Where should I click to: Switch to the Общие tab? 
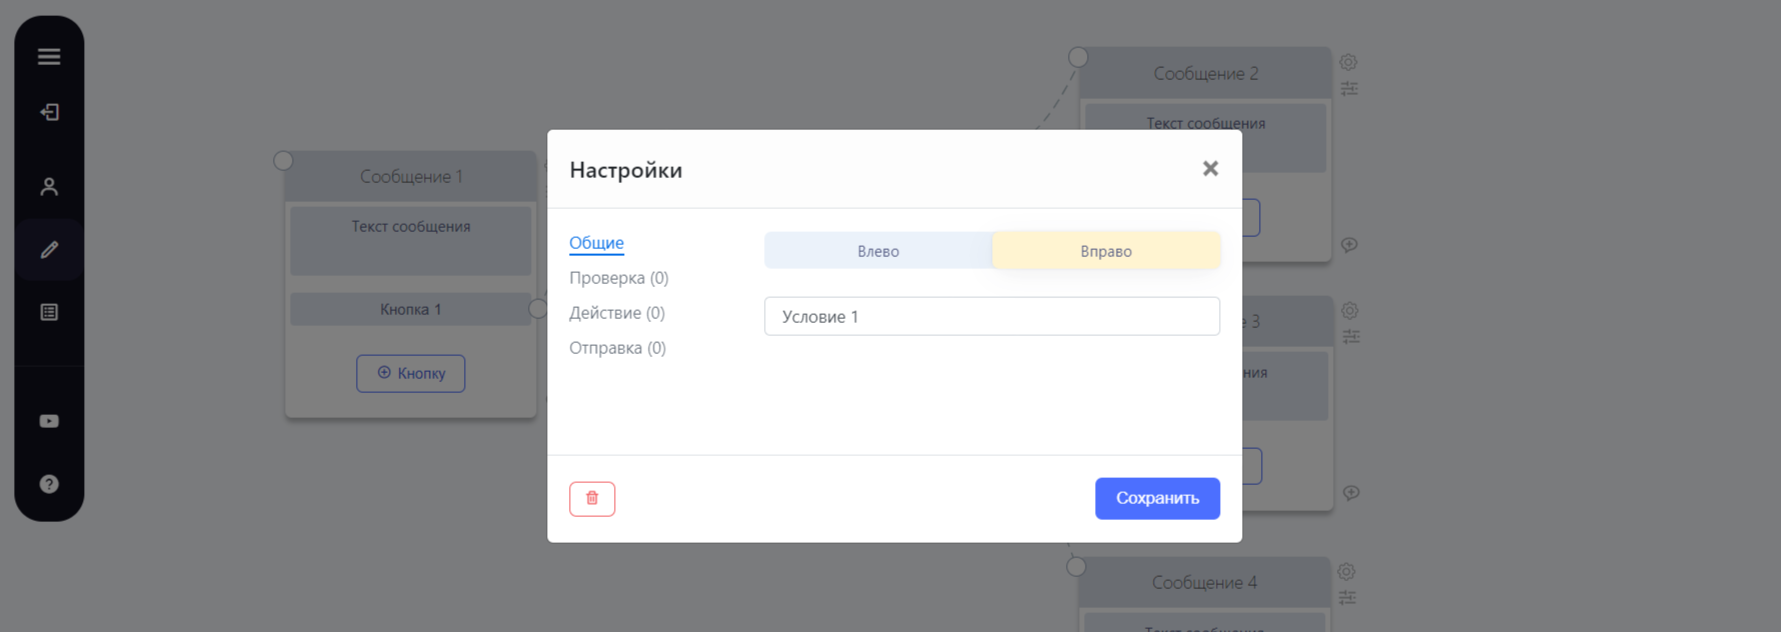596,243
